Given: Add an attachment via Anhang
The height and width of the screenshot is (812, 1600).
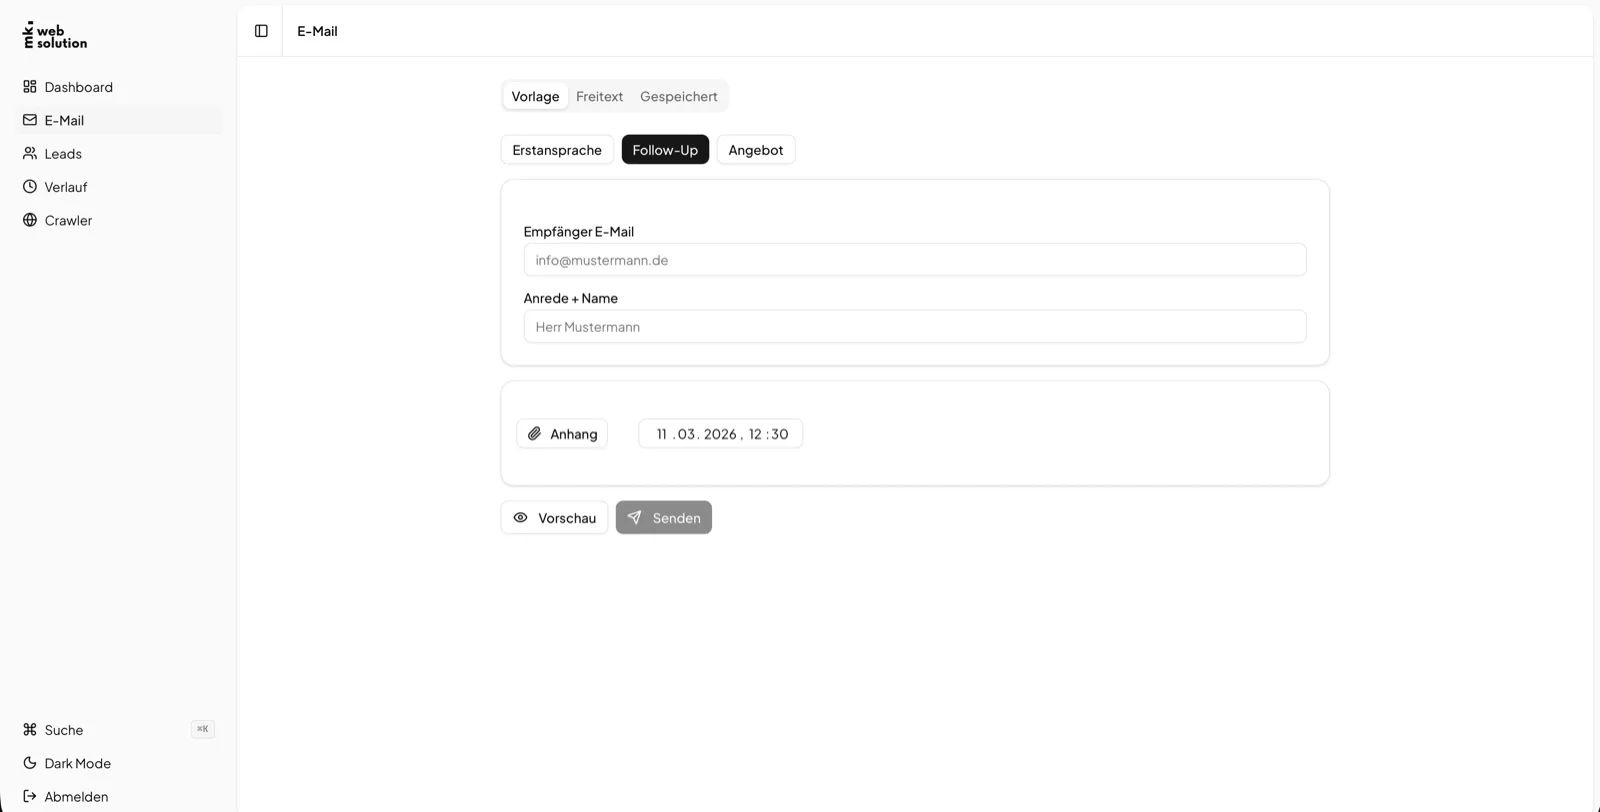Looking at the screenshot, I should (x=562, y=434).
